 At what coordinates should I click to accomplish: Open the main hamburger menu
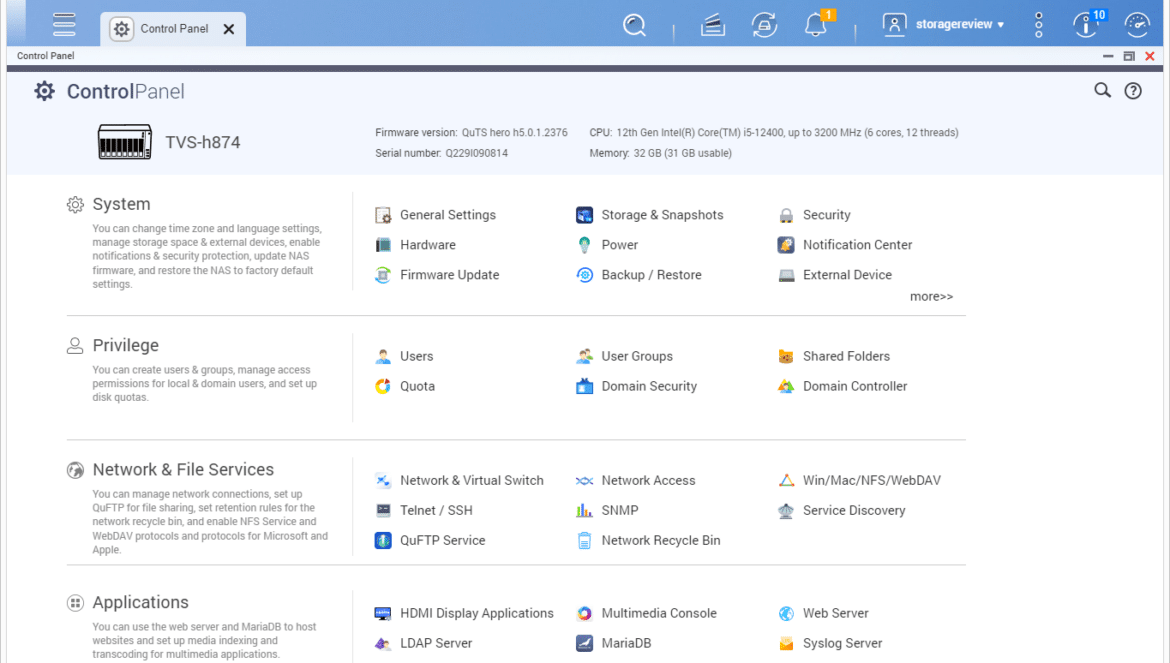pyautogui.click(x=64, y=25)
